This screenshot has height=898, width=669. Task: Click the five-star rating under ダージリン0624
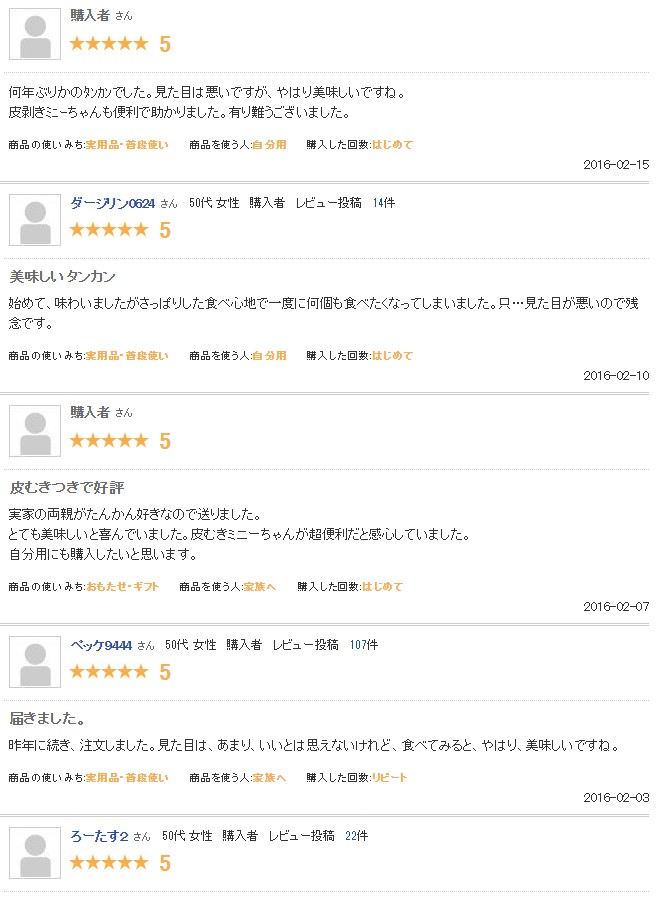coord(109,230)
